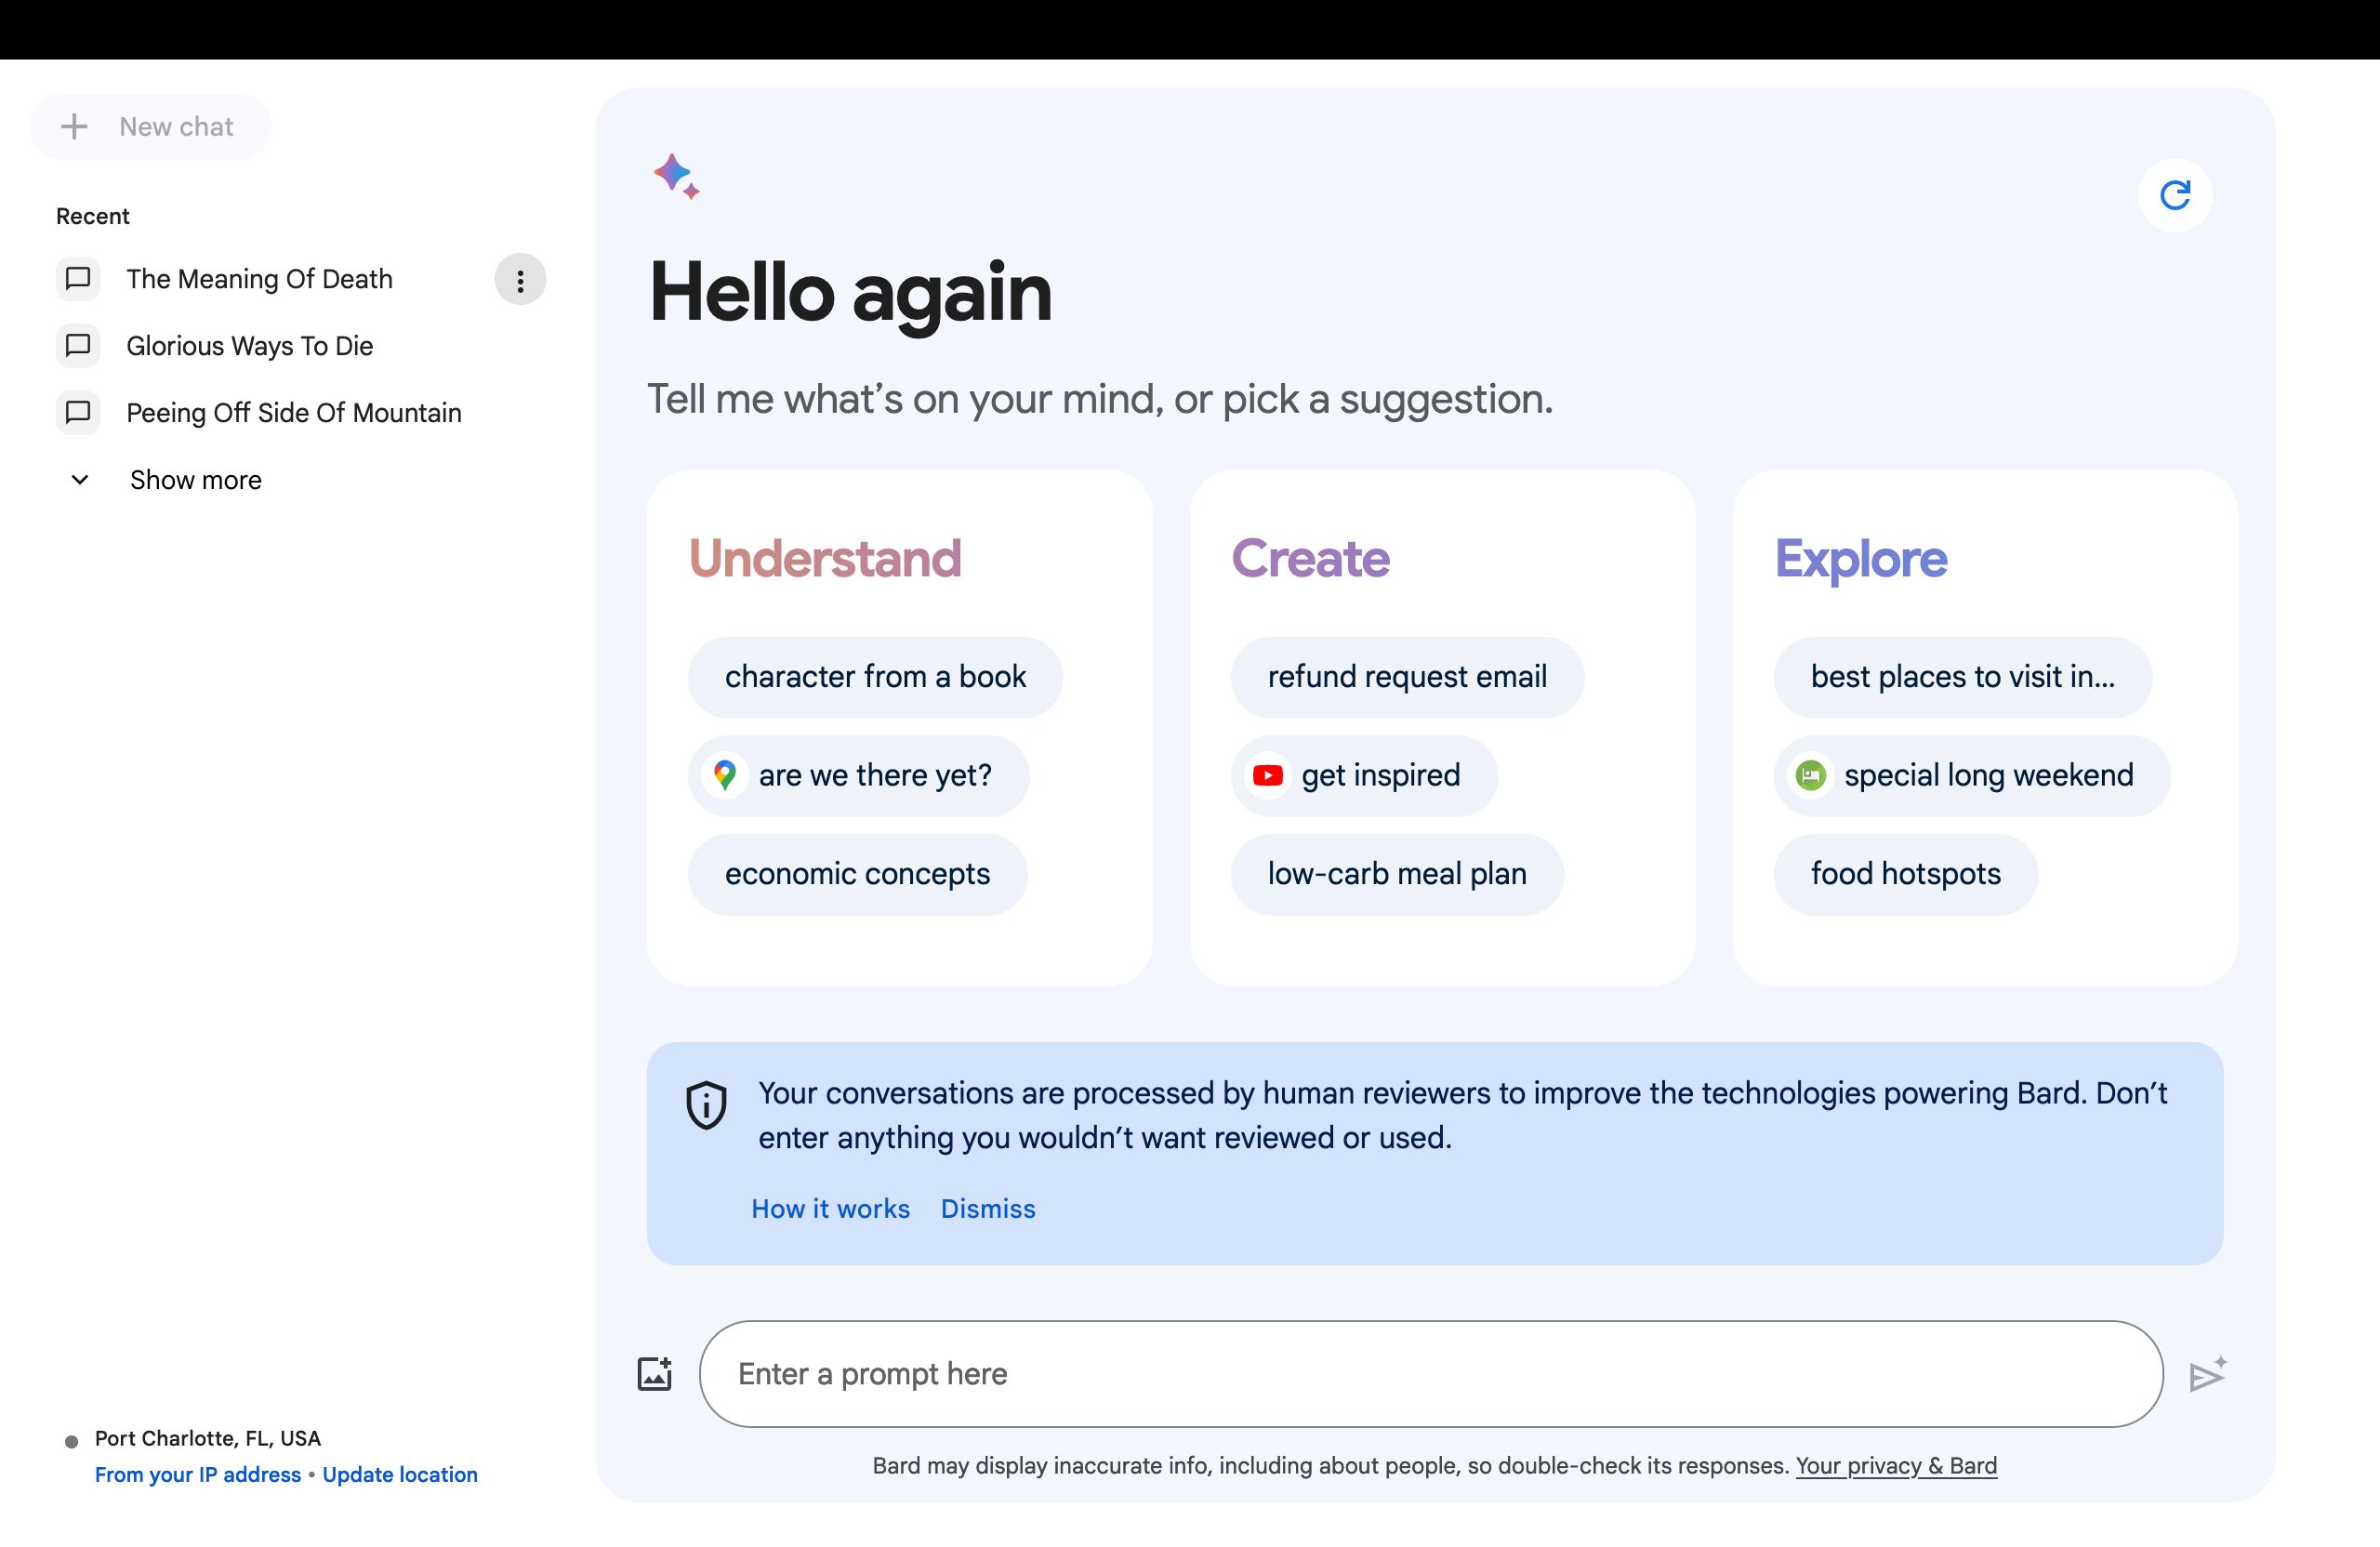This screenshot has height=1547, width=2380.
Task: Click the YouTube icon on get inspired
Action: [1268, 775]
